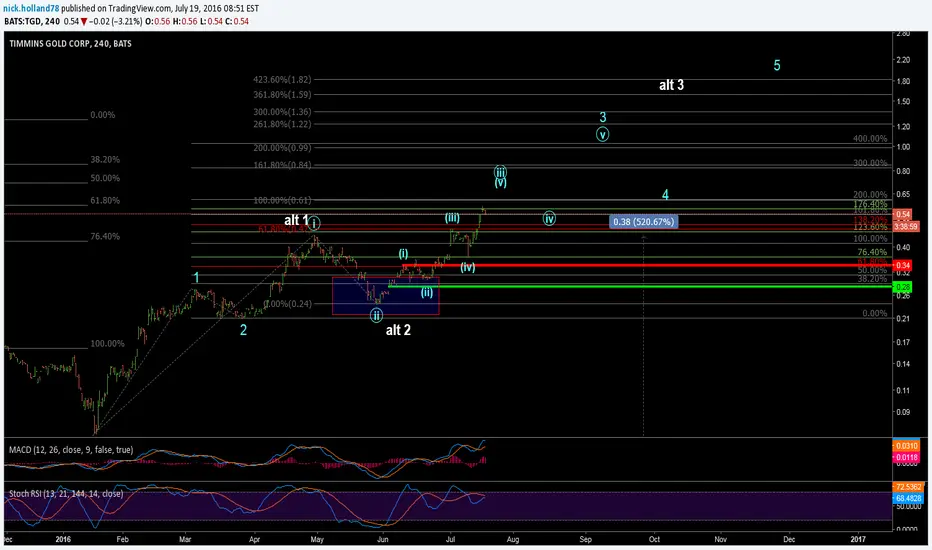Click the TIMMINS GOLD CORP, 240, BATS chart title
This screenshot has width=932, height=550.
point(70,43)
